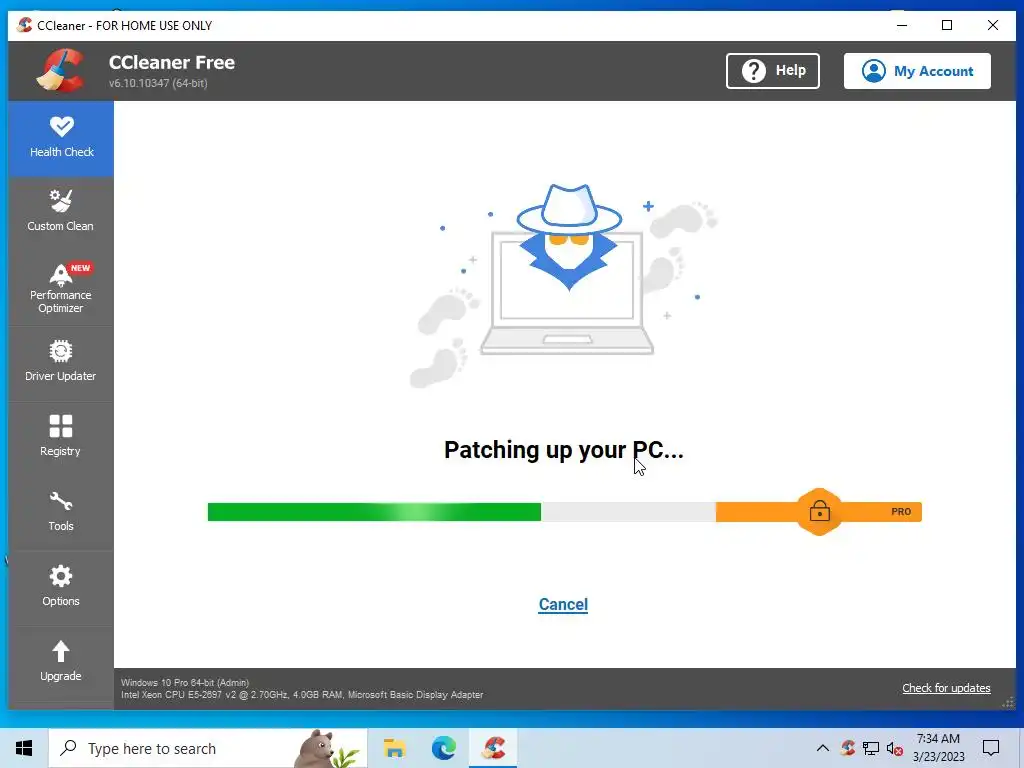Screen dimensions: 1024x768
Task: Click the CCleaner logo in header
Action: pyautogui.click(x=61, y=71)
